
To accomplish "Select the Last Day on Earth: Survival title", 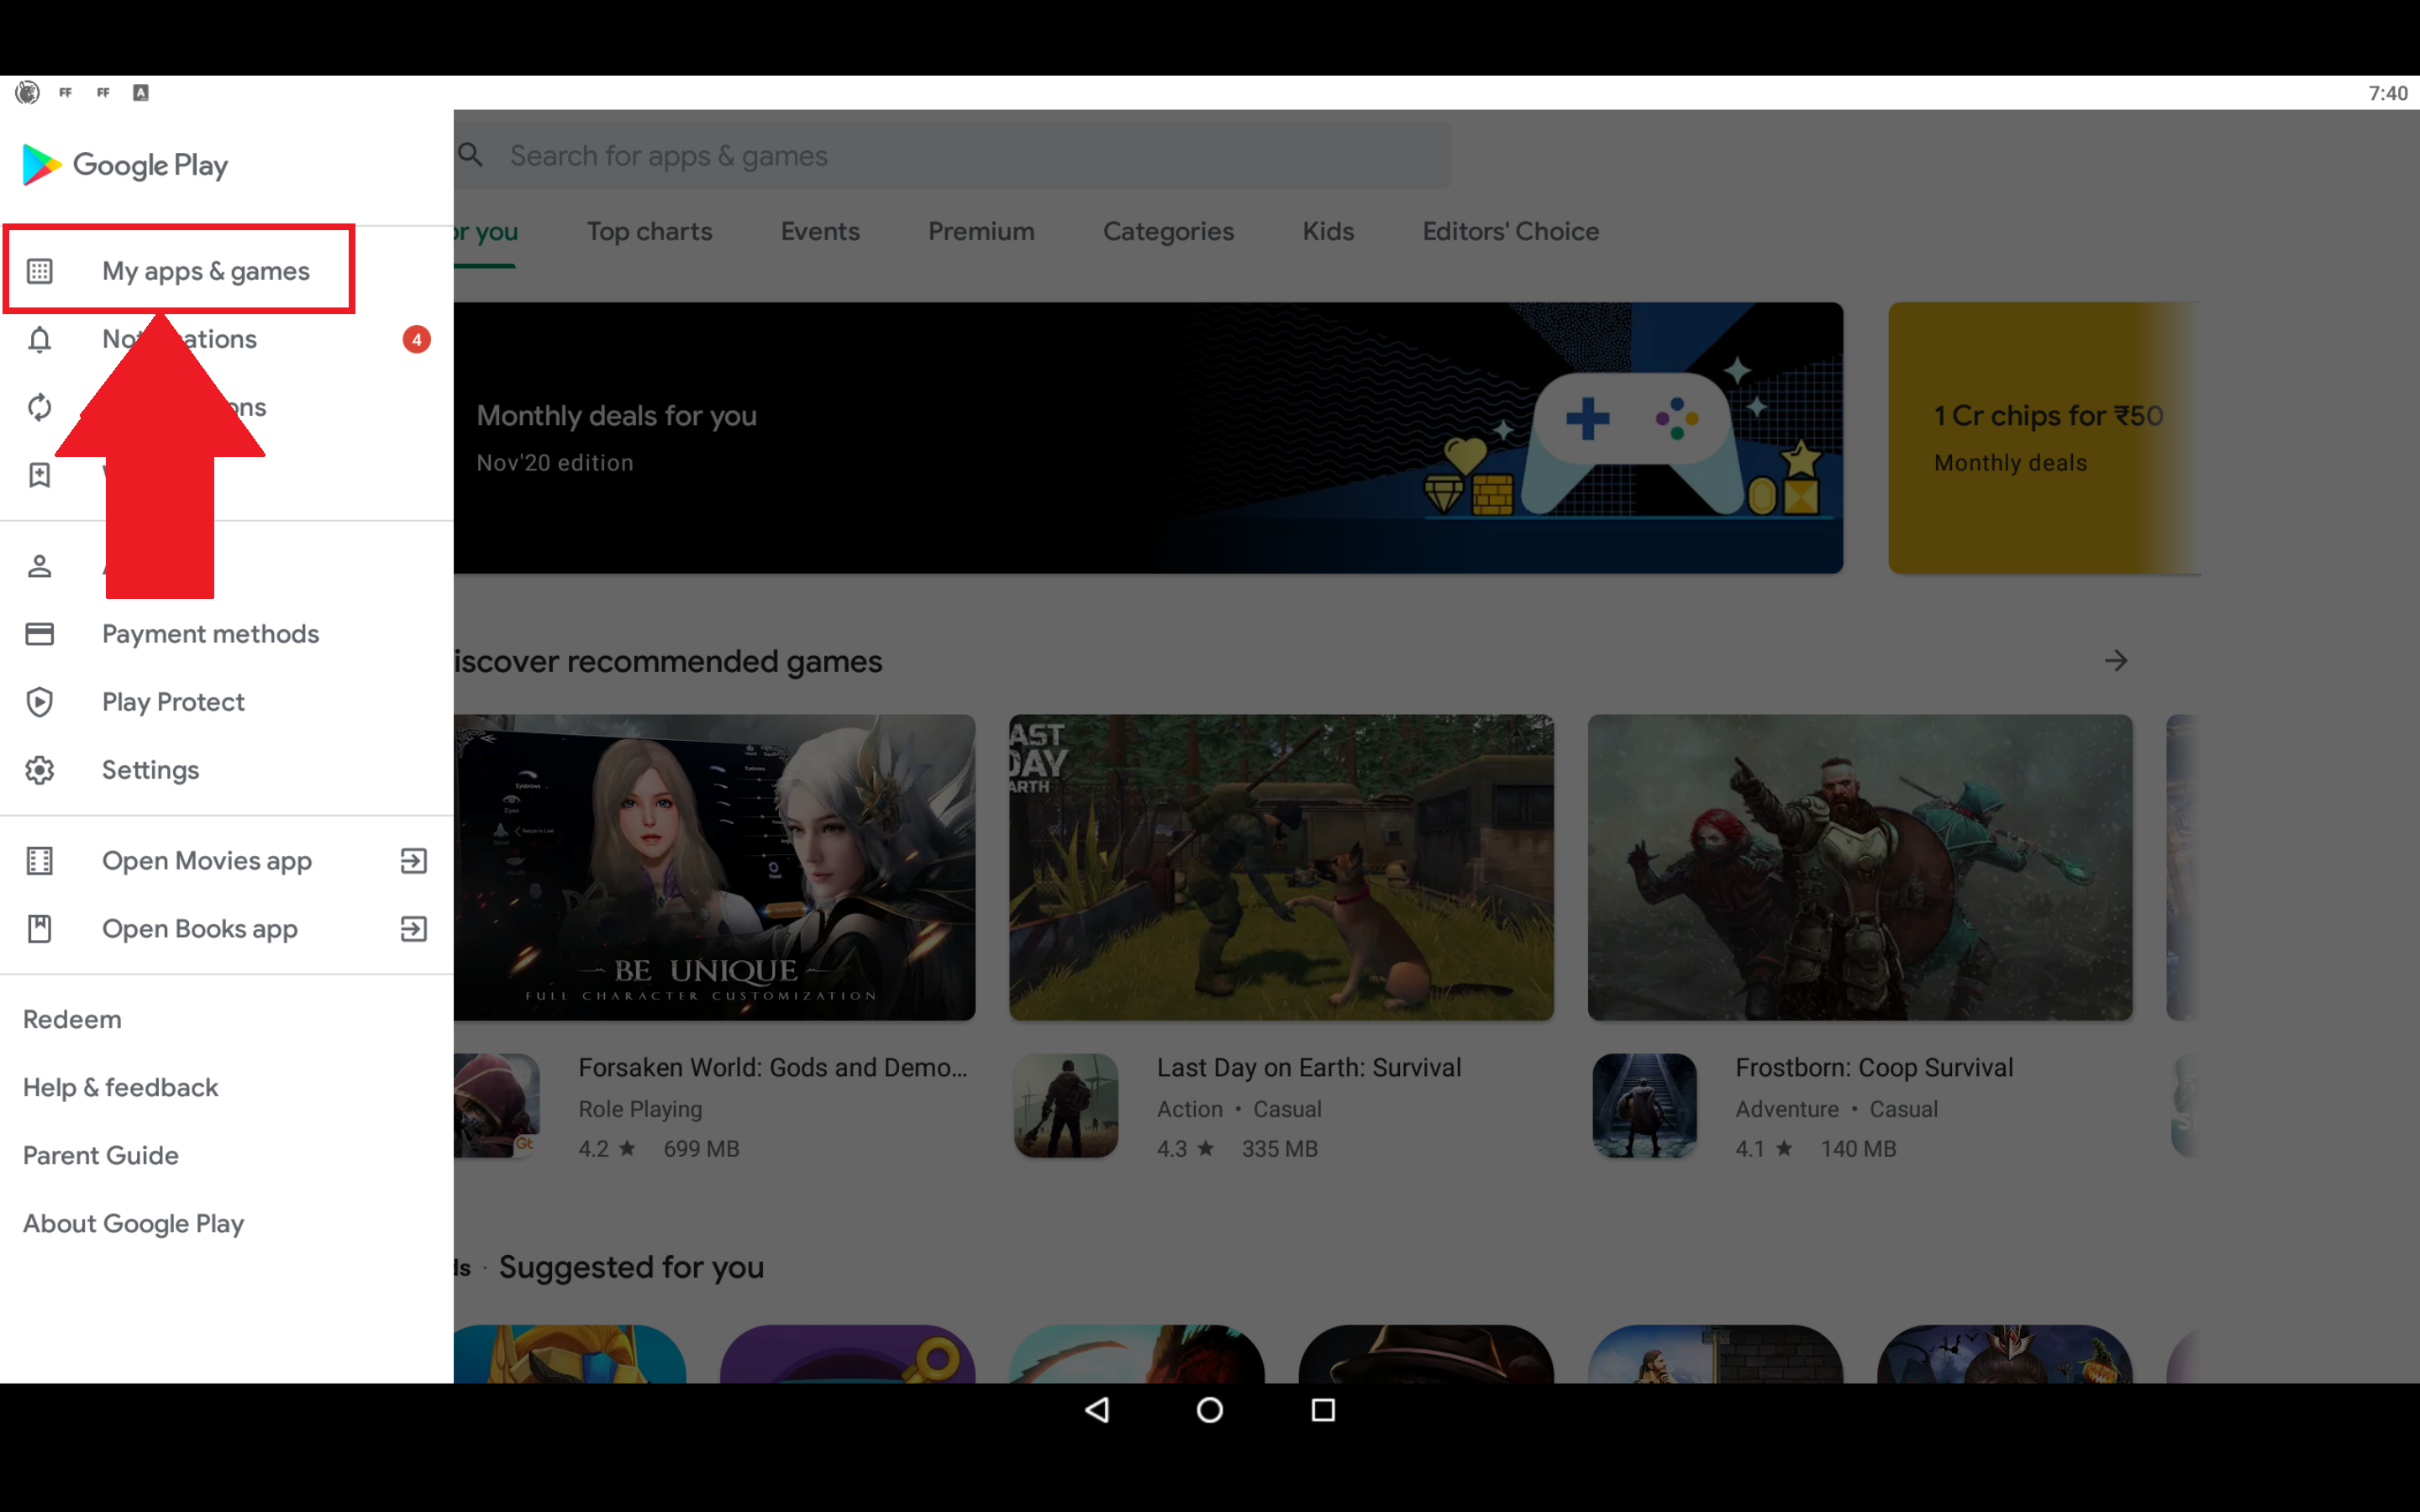I will (x=1309, y=1067).
